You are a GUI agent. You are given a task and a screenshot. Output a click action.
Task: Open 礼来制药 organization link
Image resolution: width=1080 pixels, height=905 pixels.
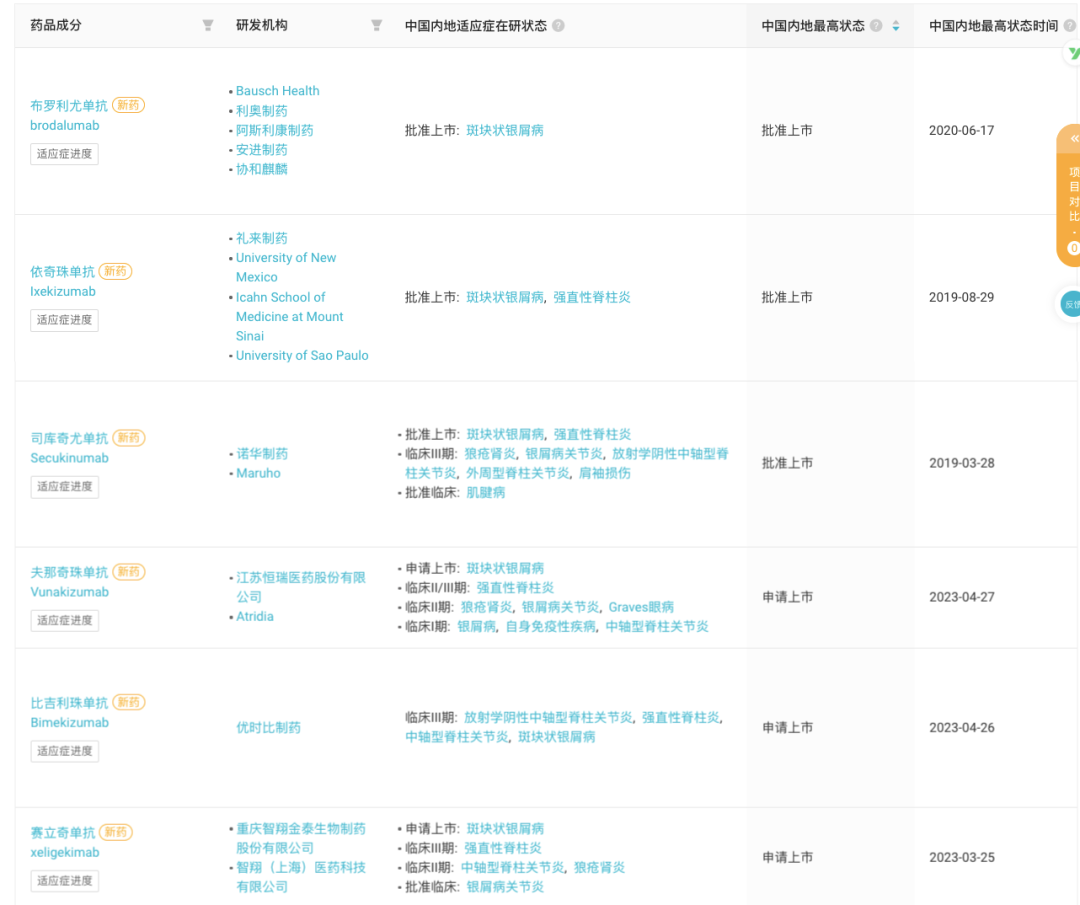click(262, 238)
